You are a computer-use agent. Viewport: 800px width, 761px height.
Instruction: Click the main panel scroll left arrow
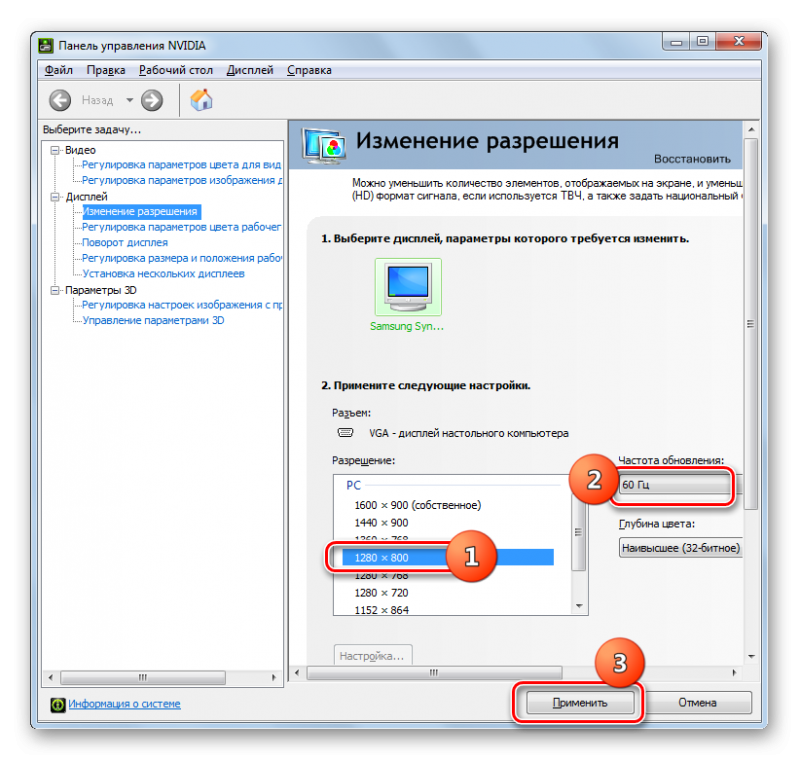[x=297, y=673]
